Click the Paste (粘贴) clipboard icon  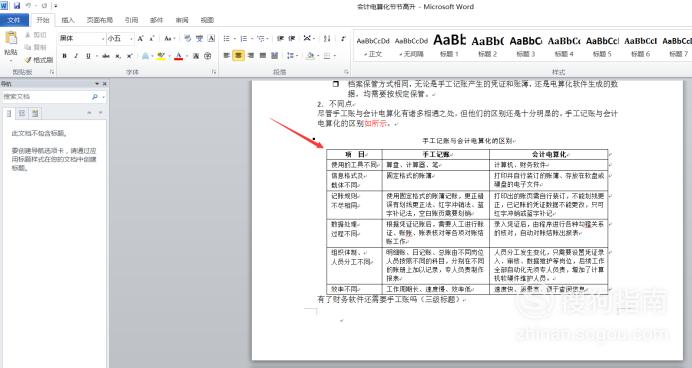11,39
